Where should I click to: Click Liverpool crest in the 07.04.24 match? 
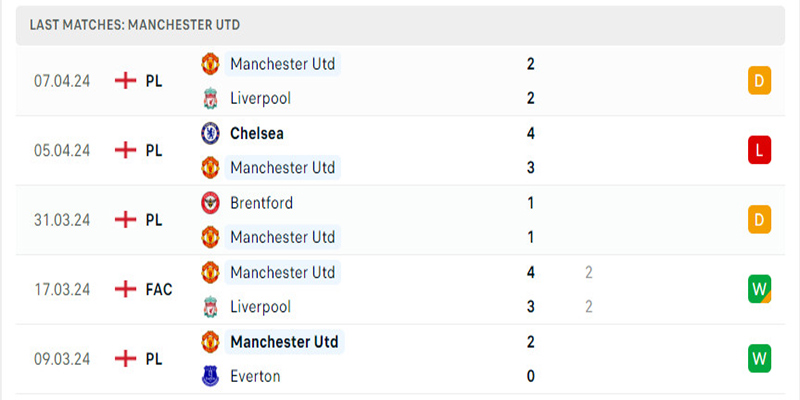click(x=210, y=98)
